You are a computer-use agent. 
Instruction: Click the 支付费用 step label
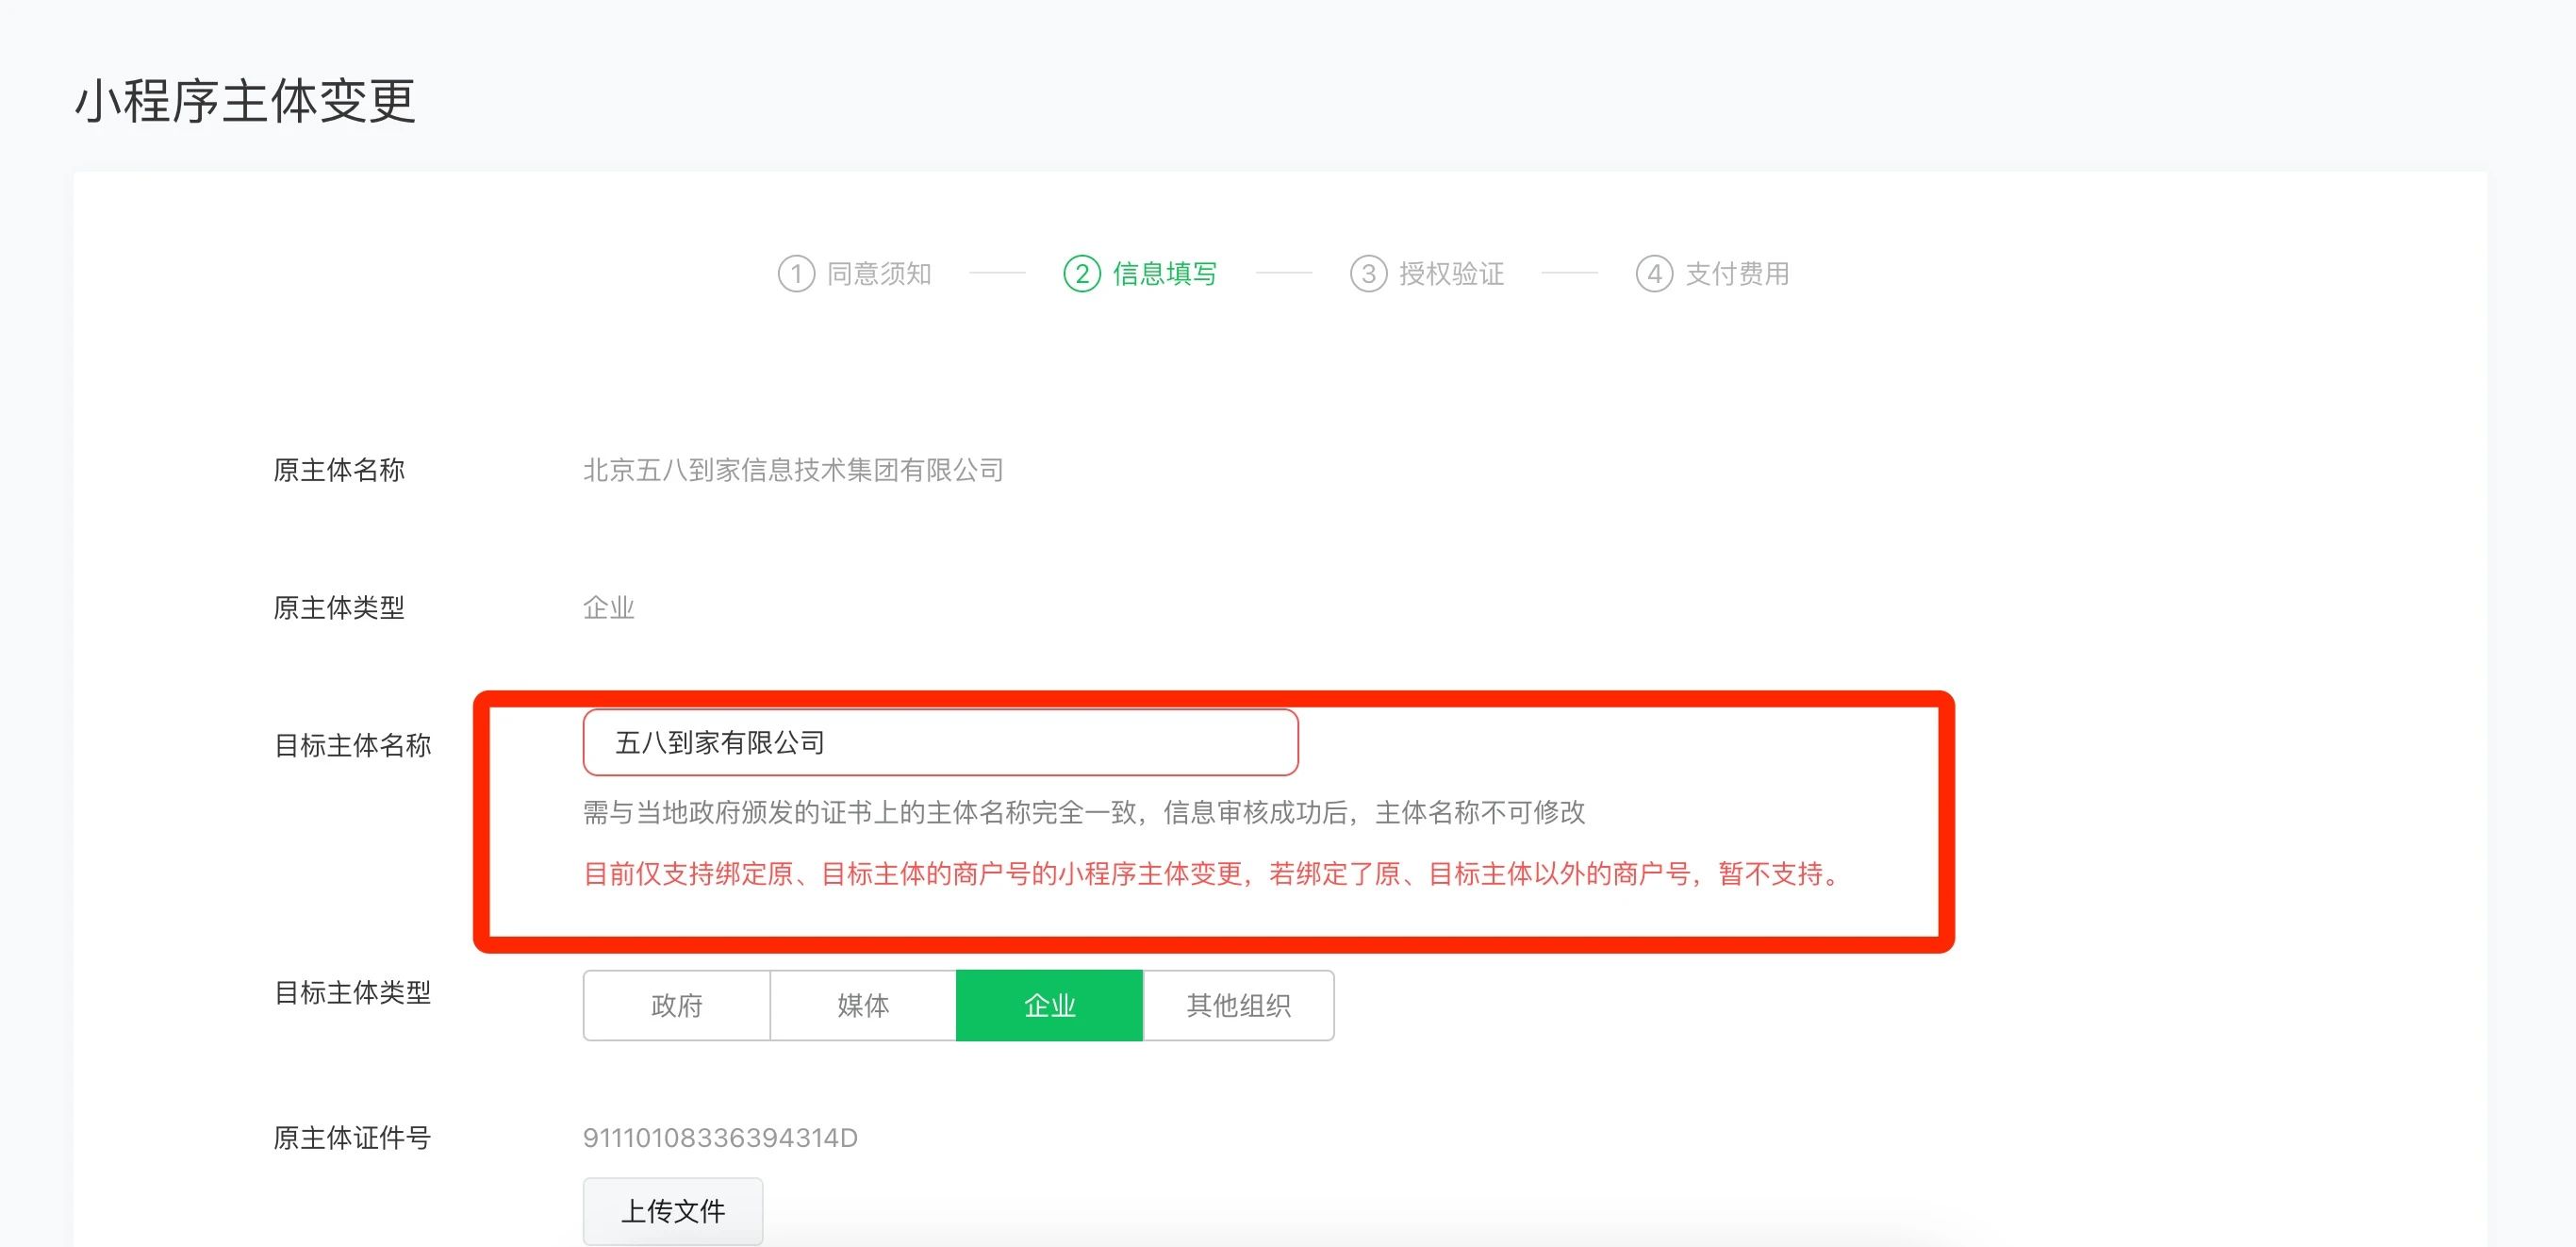click(x=1737, y=273)
